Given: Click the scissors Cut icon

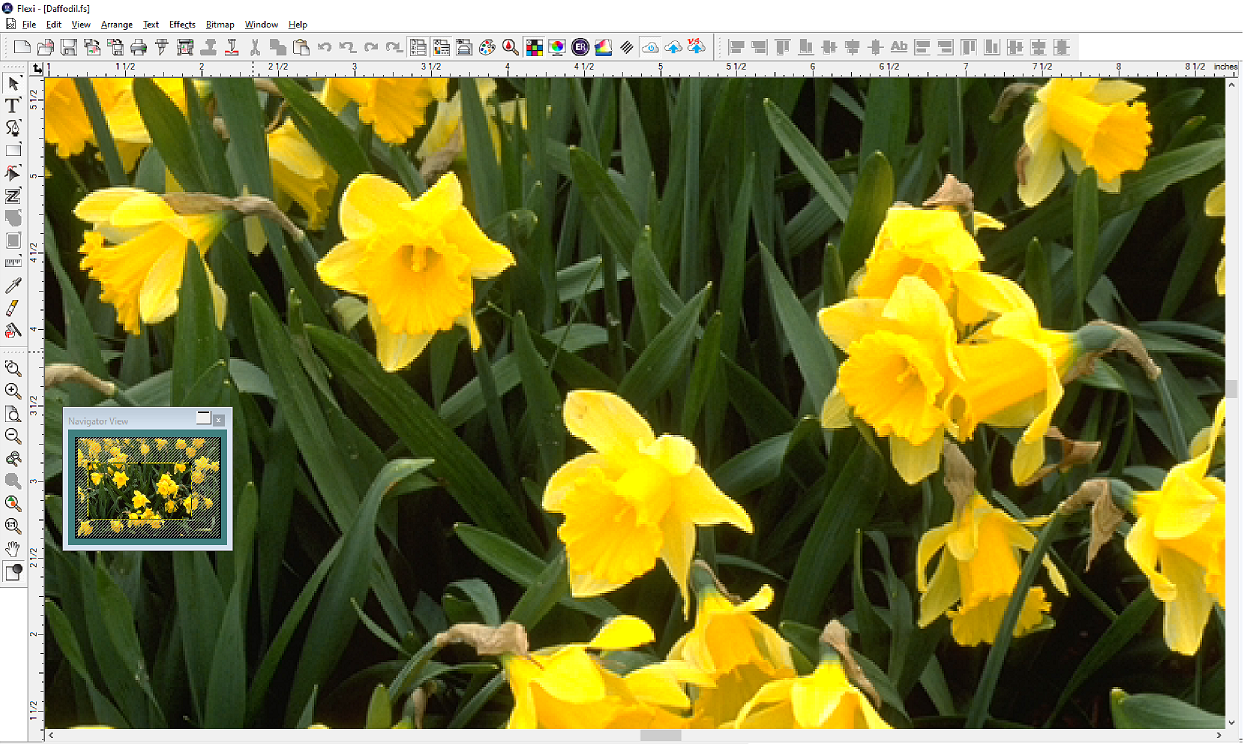Looking at the screenshot, I should 255,47.
